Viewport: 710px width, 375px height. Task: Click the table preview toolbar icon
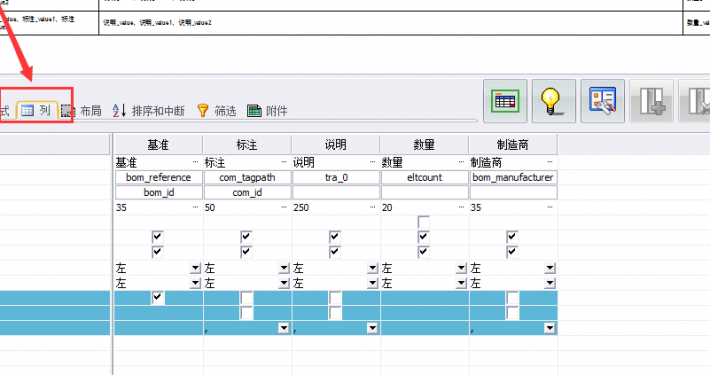505,101
